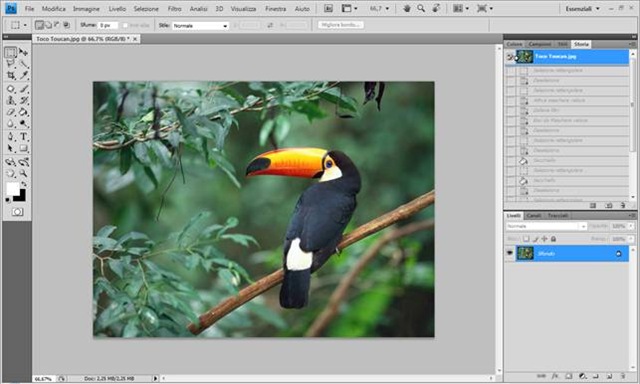
Task: Toggle lock all icon in Layers panel
Action: click(x=553, y=239)
